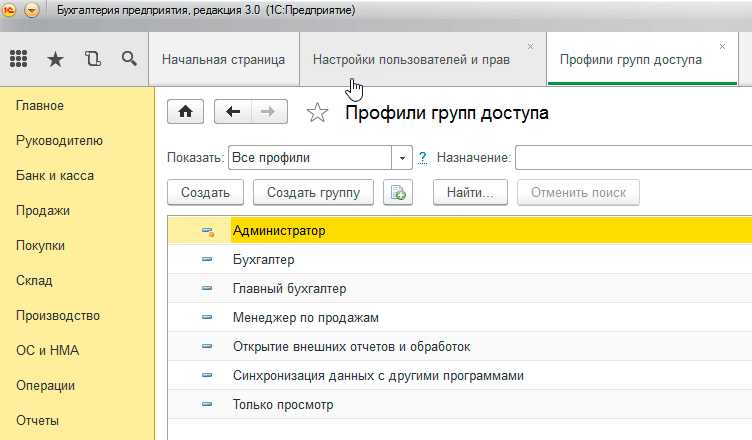Click the global search magnifier icon
752x440 pixels.
[x=129, y=59]
